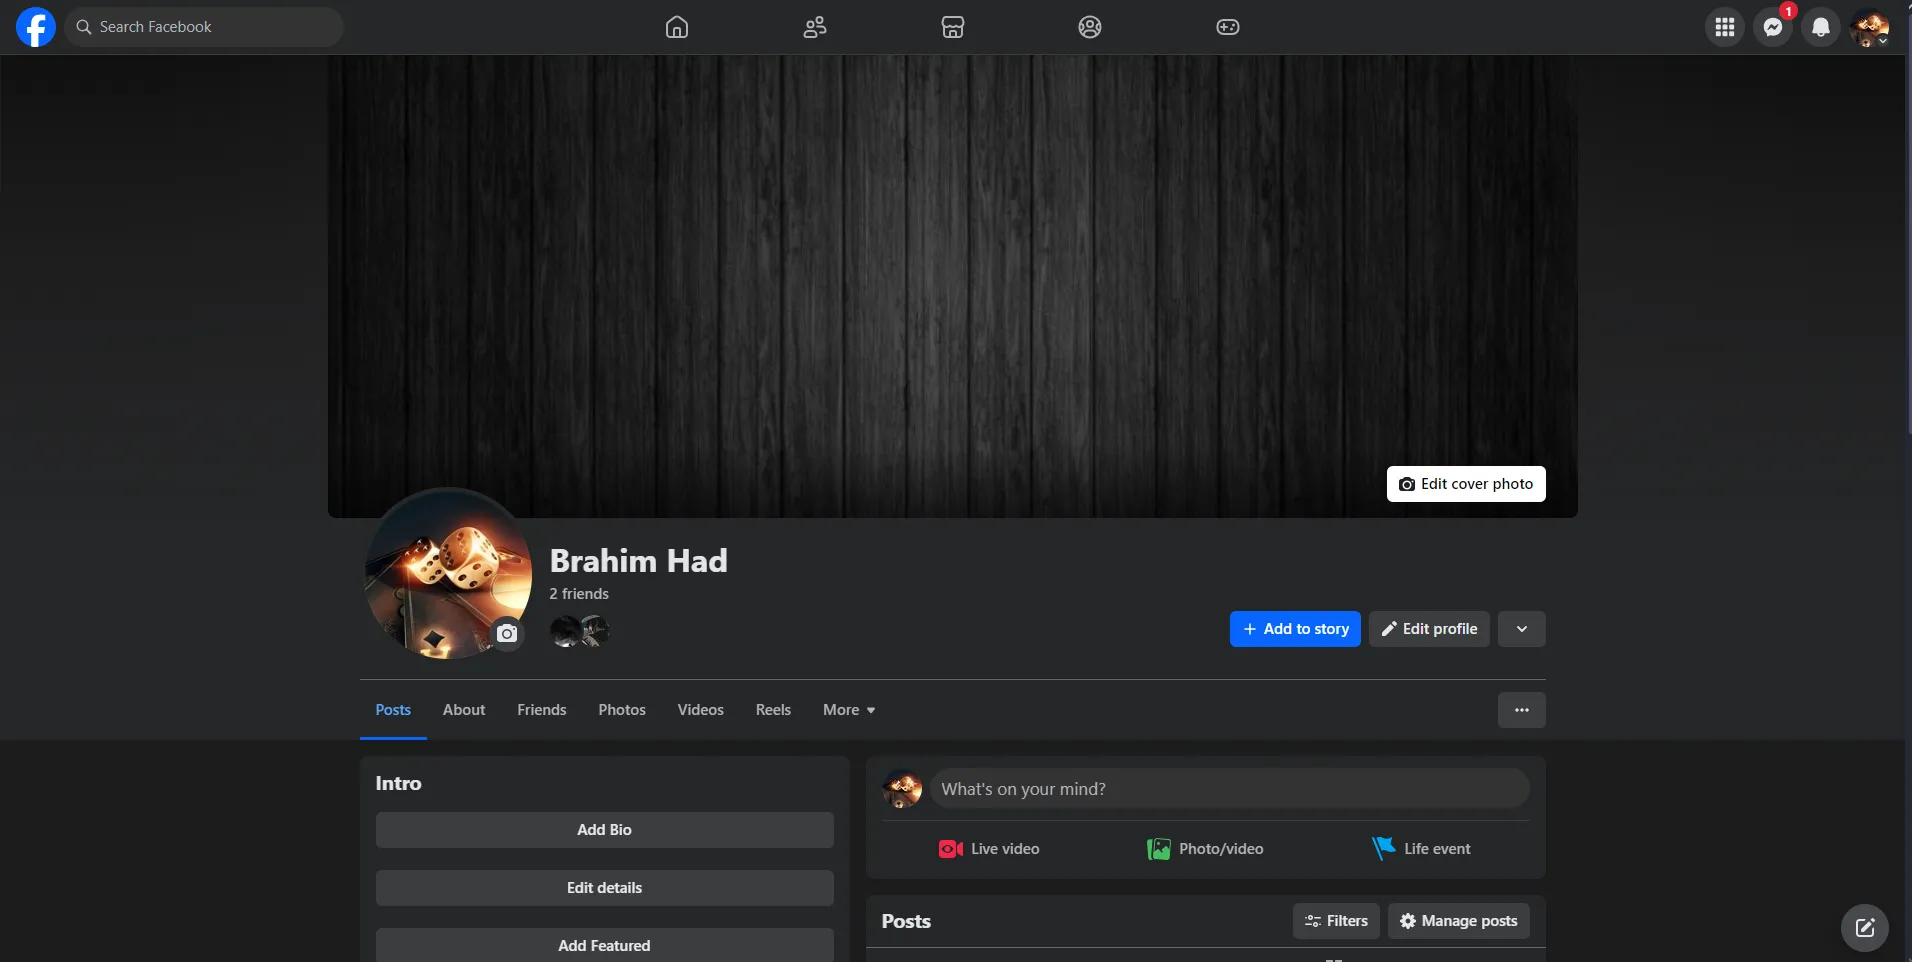This screenshot has width=1912, height=962.
Task: Switch to the Photos tab
Action: pyautogui.click(x=622, y=710)
